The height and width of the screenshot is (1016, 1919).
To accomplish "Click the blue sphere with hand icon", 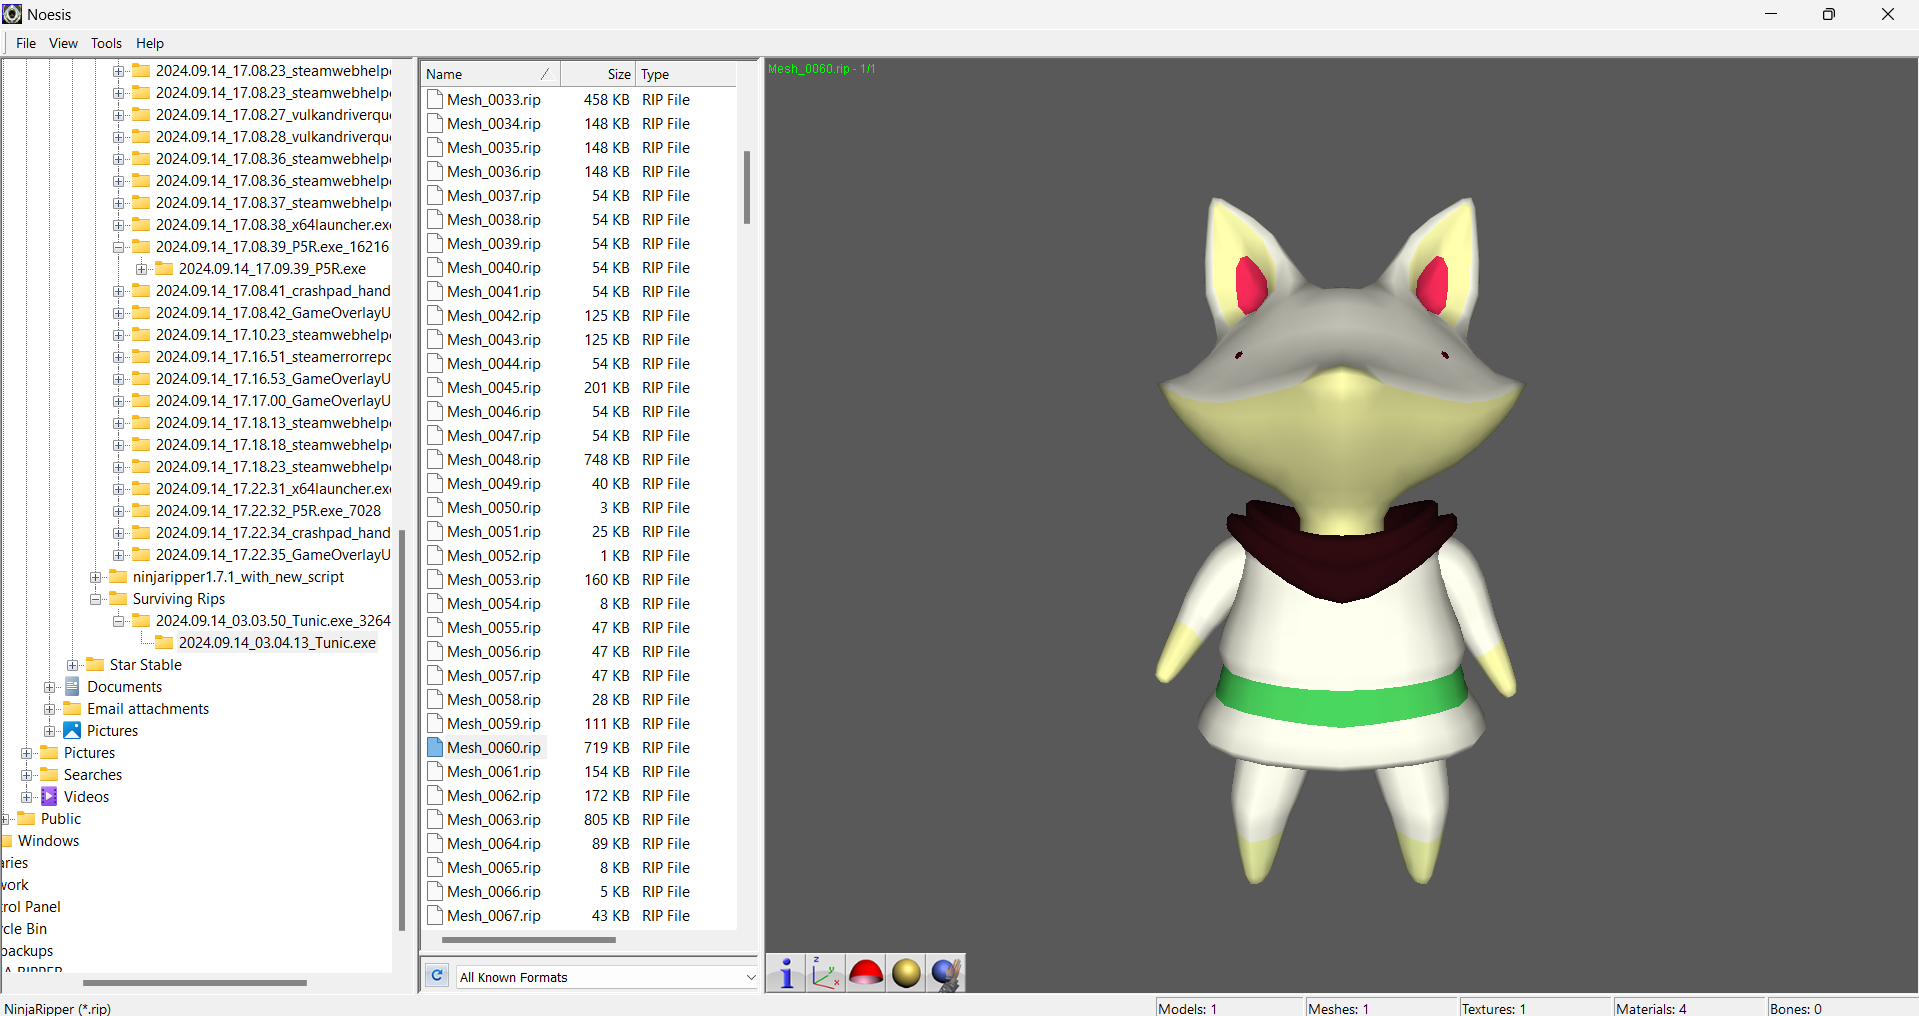I will (946, 972).
